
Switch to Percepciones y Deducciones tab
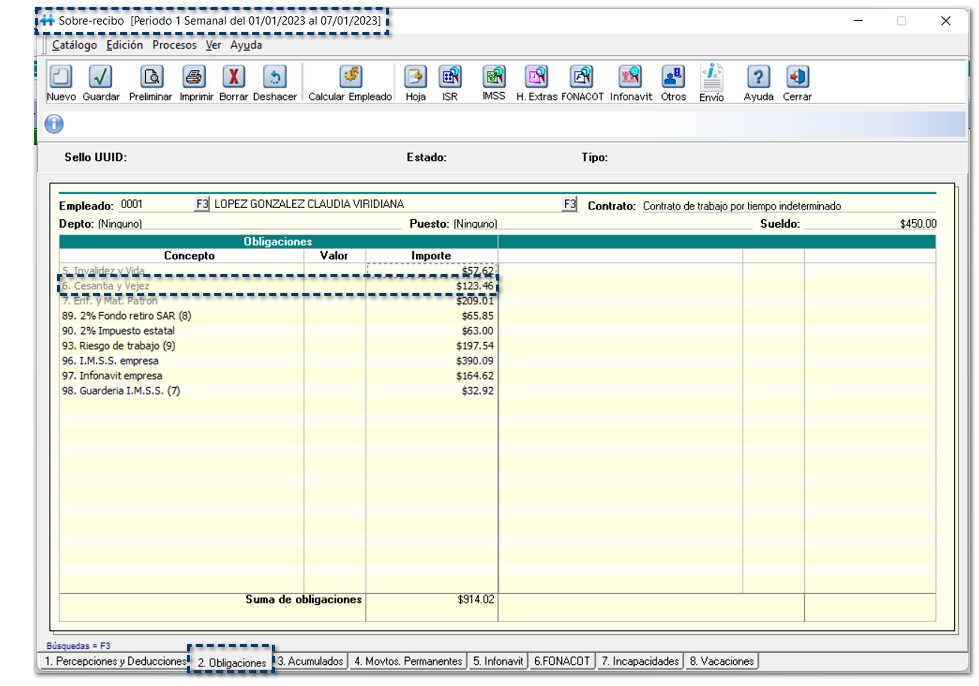click(113, 662)
